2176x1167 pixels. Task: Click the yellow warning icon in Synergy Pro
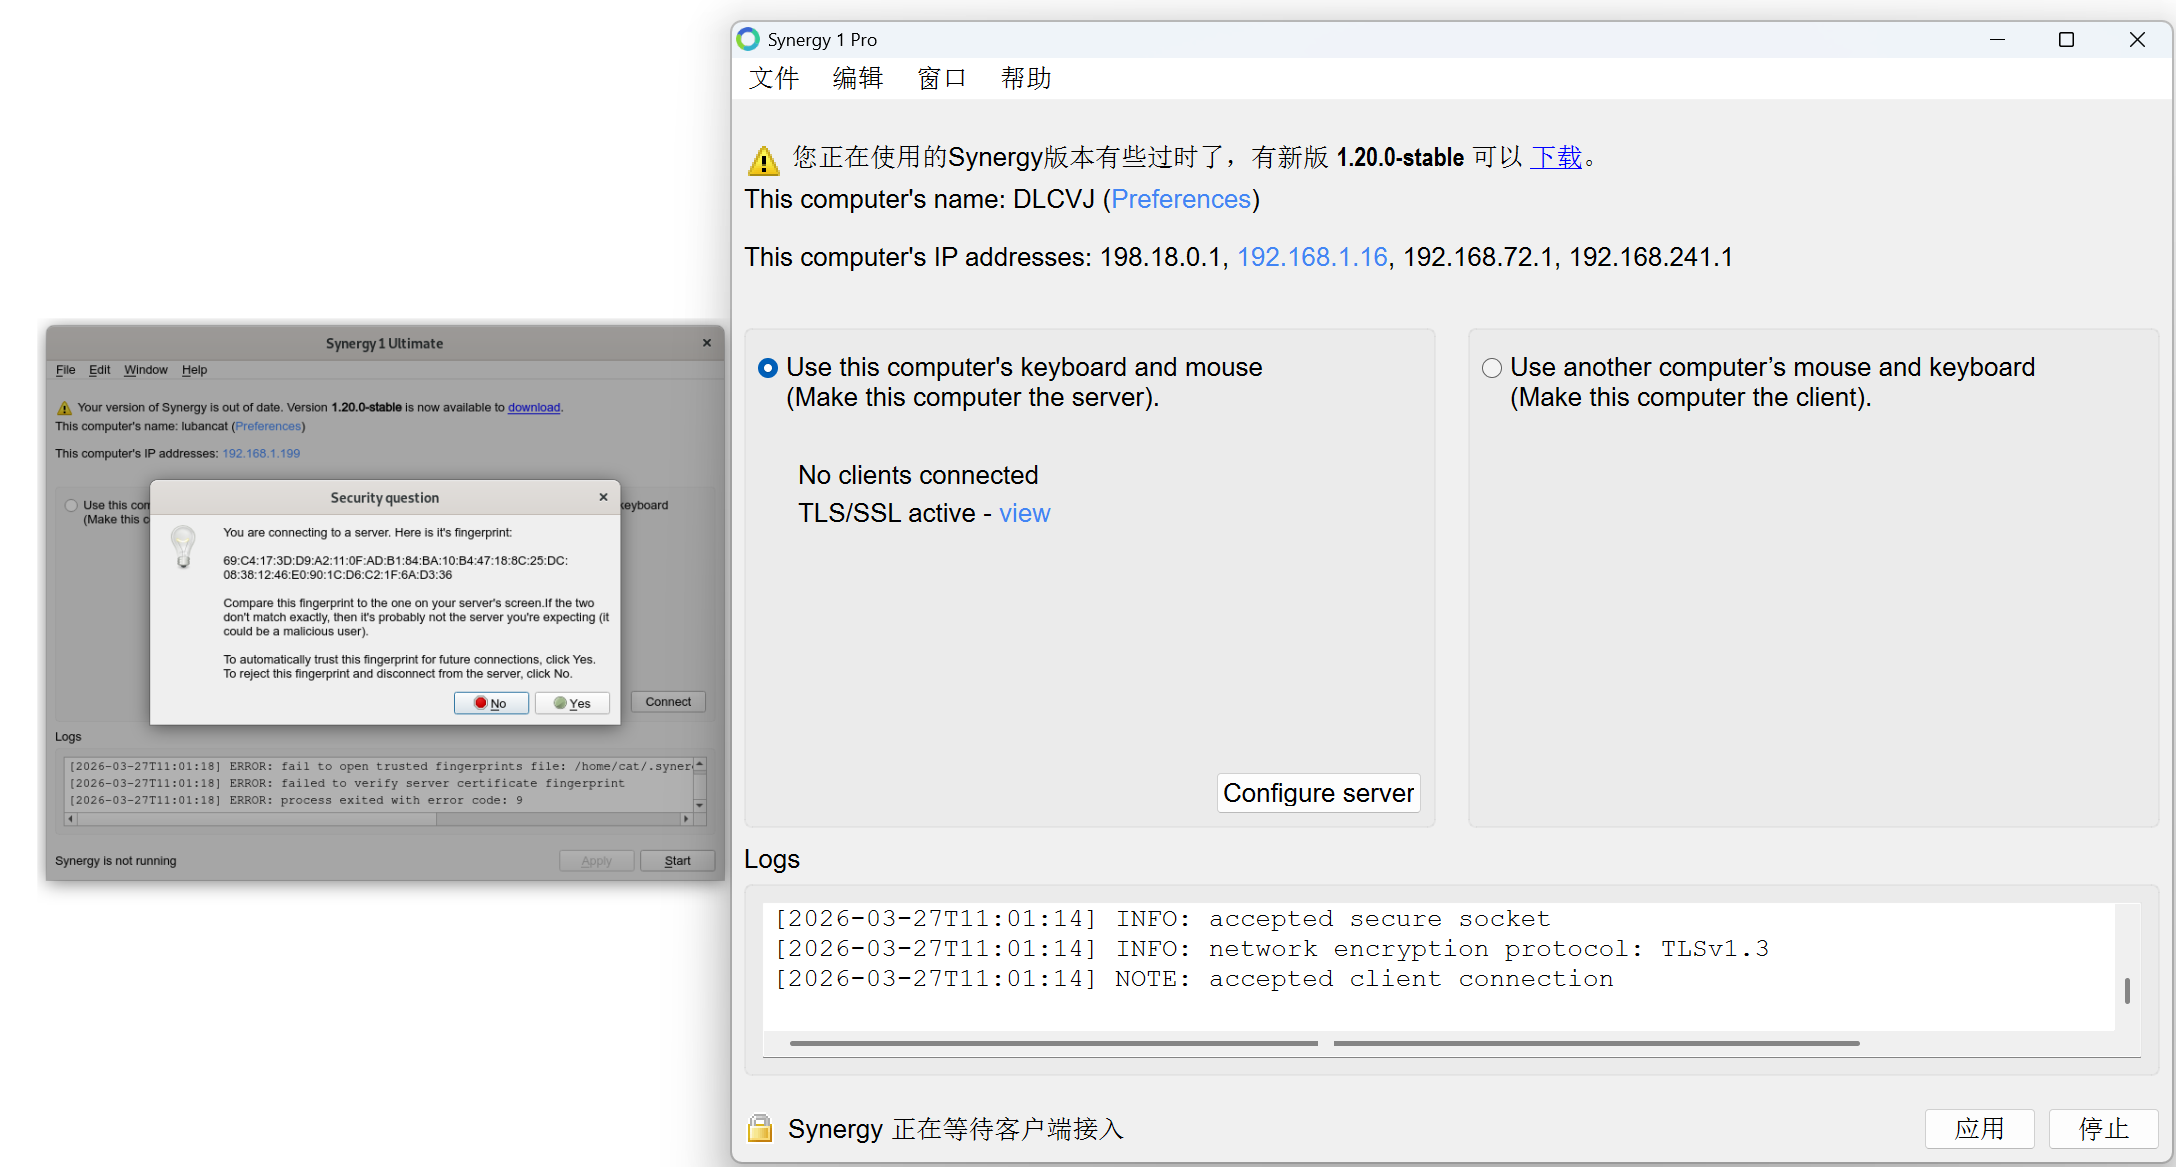click(x=763, y=159)
